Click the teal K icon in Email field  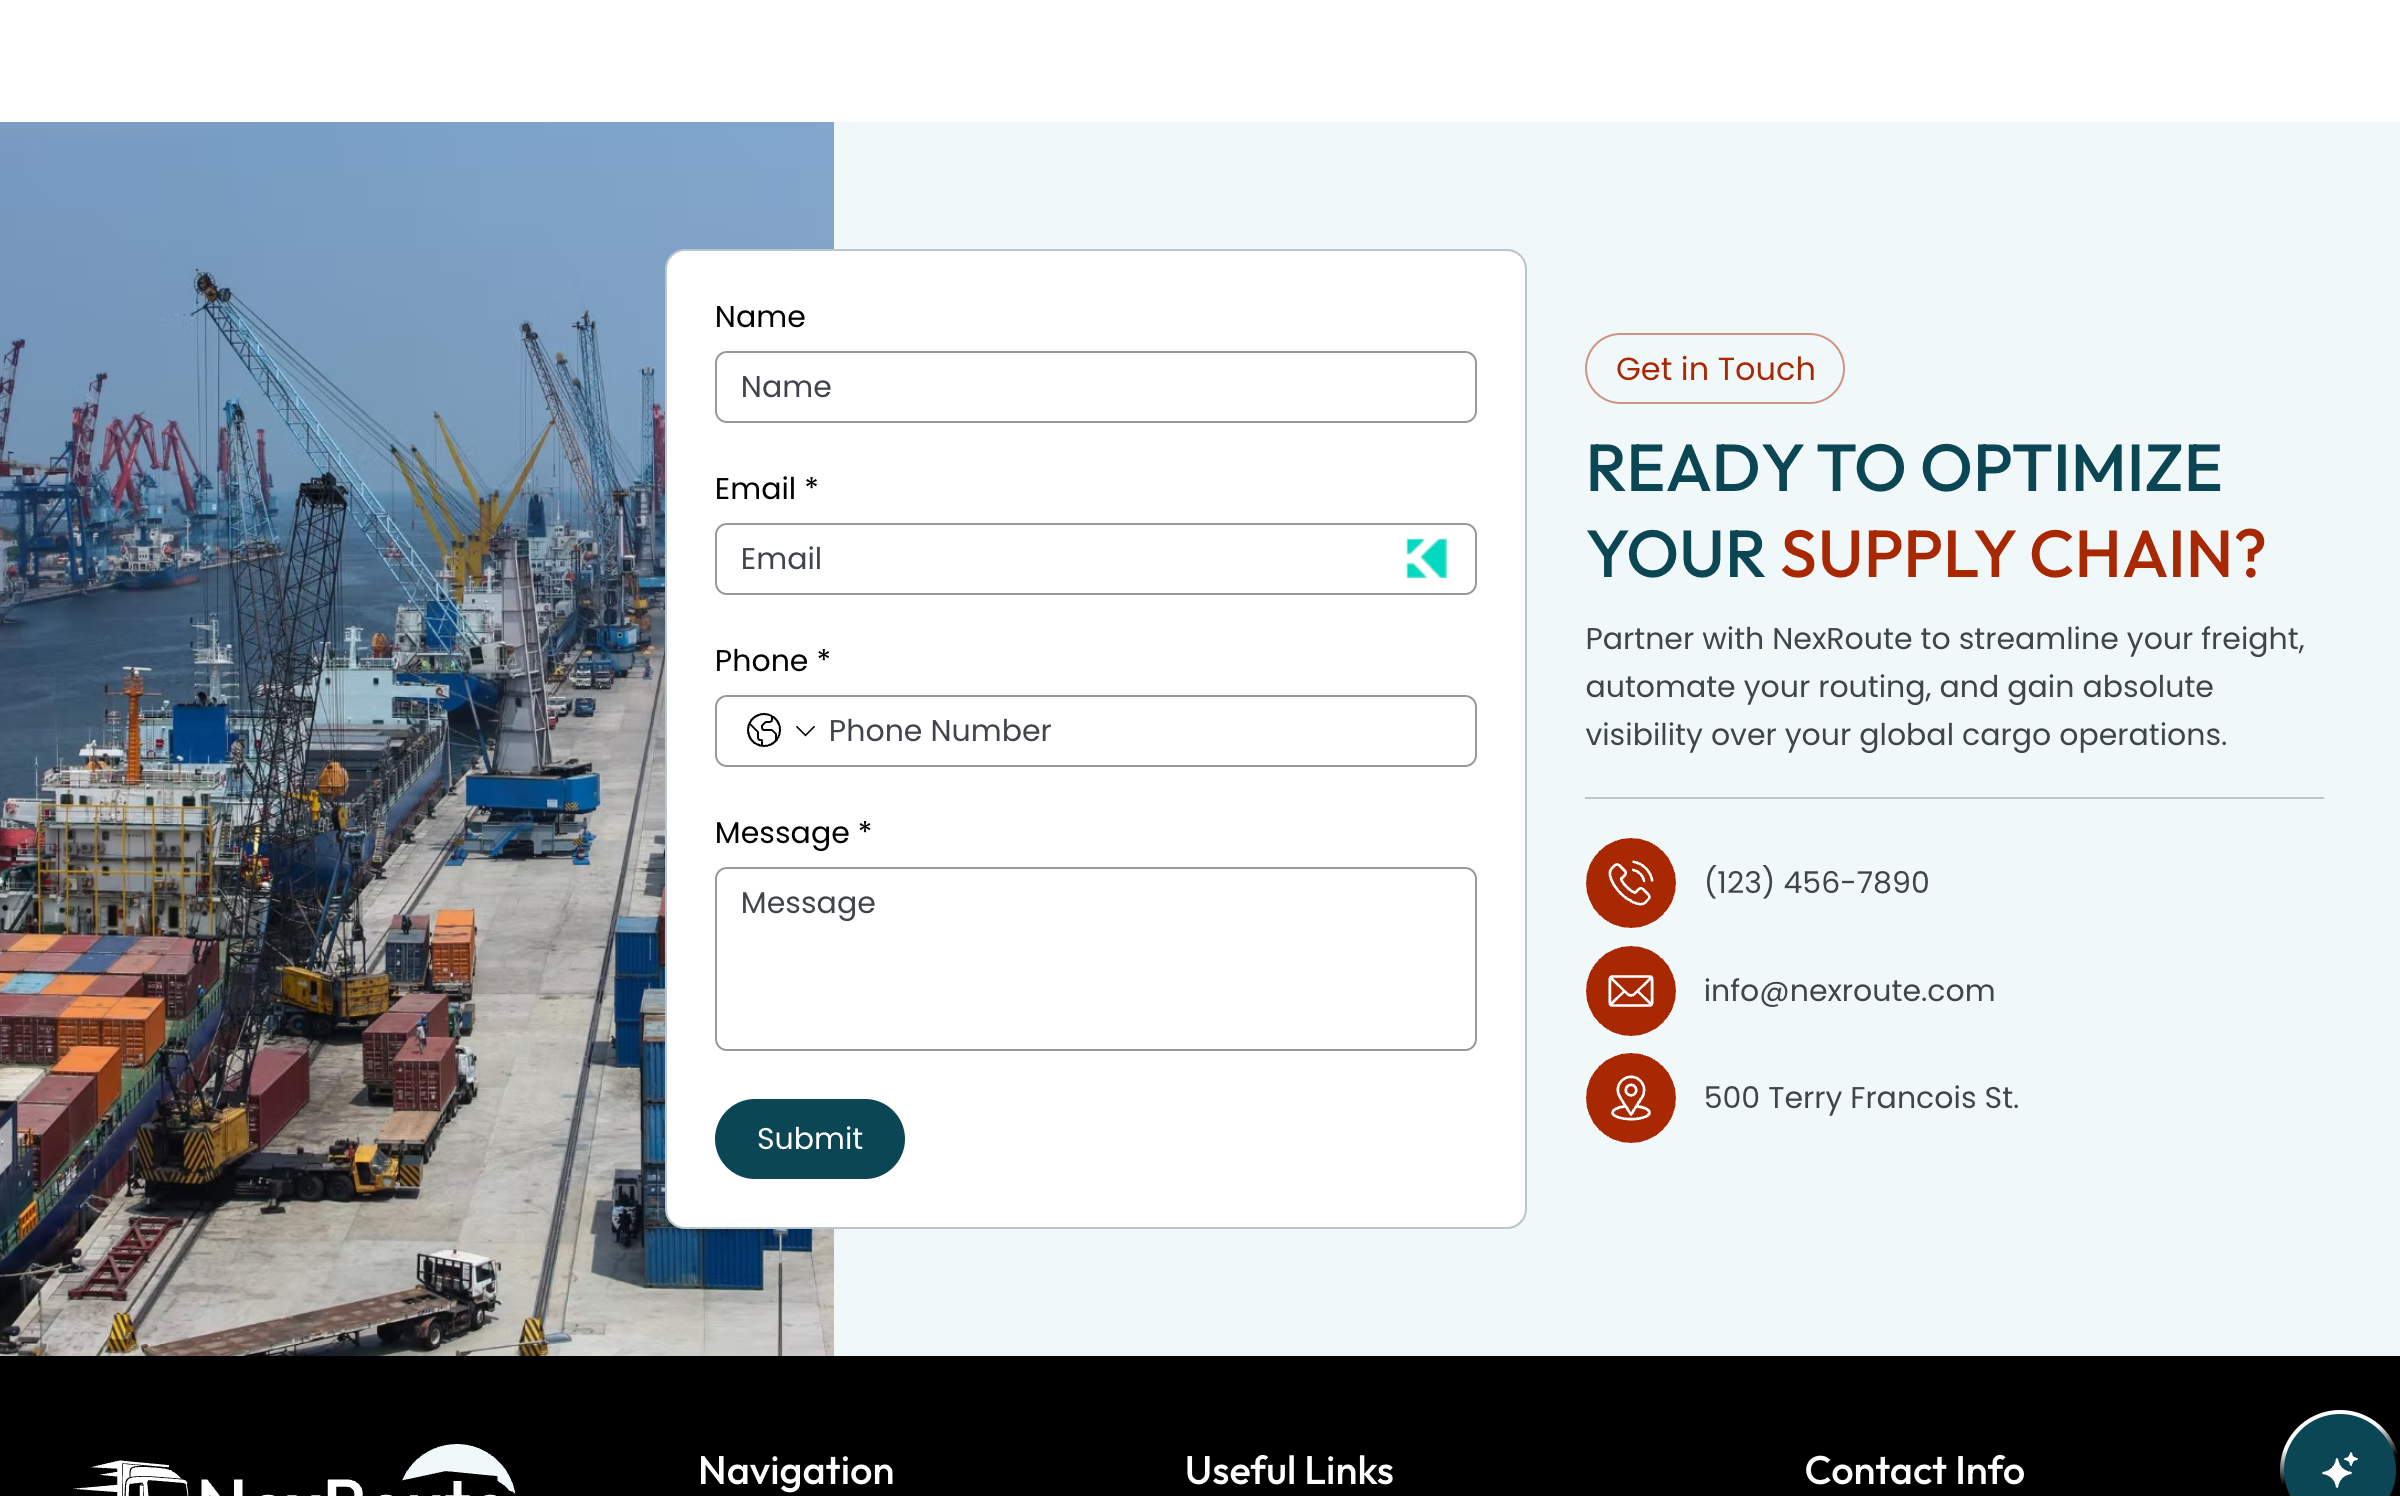tap(1426, 558)
